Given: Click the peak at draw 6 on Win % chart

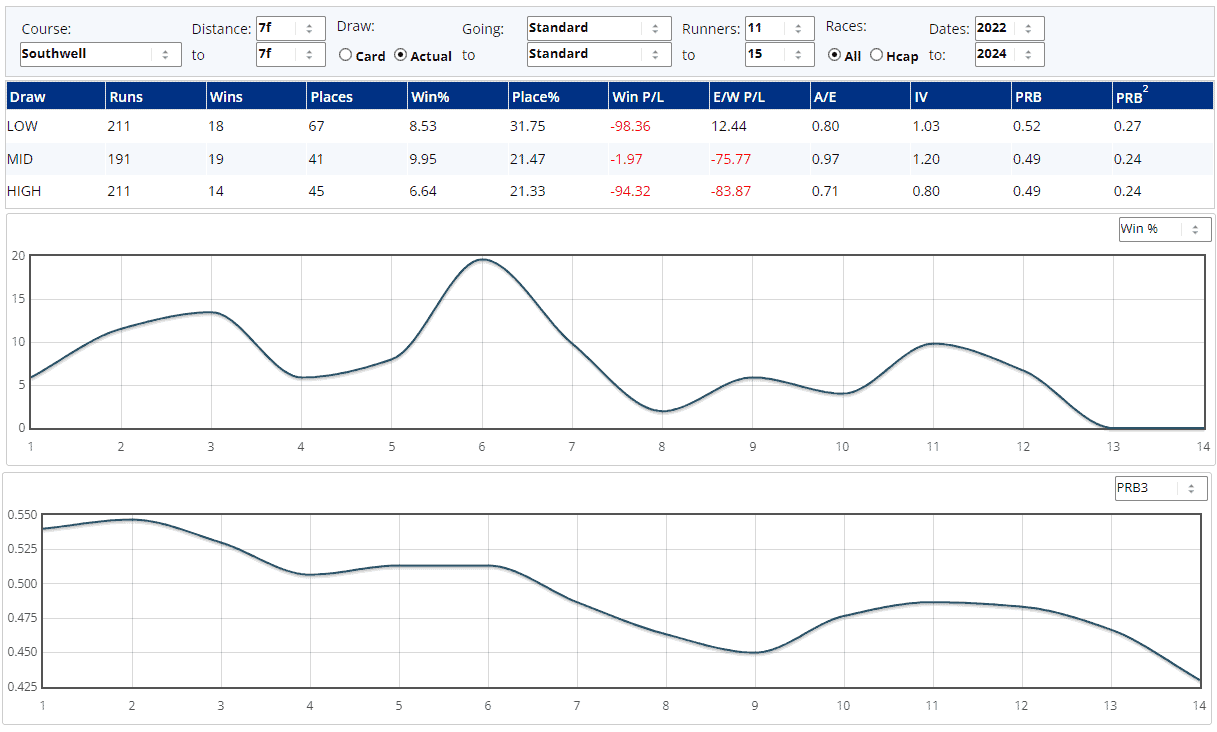Looking at the screenshot, I should (x=483, y=260).
